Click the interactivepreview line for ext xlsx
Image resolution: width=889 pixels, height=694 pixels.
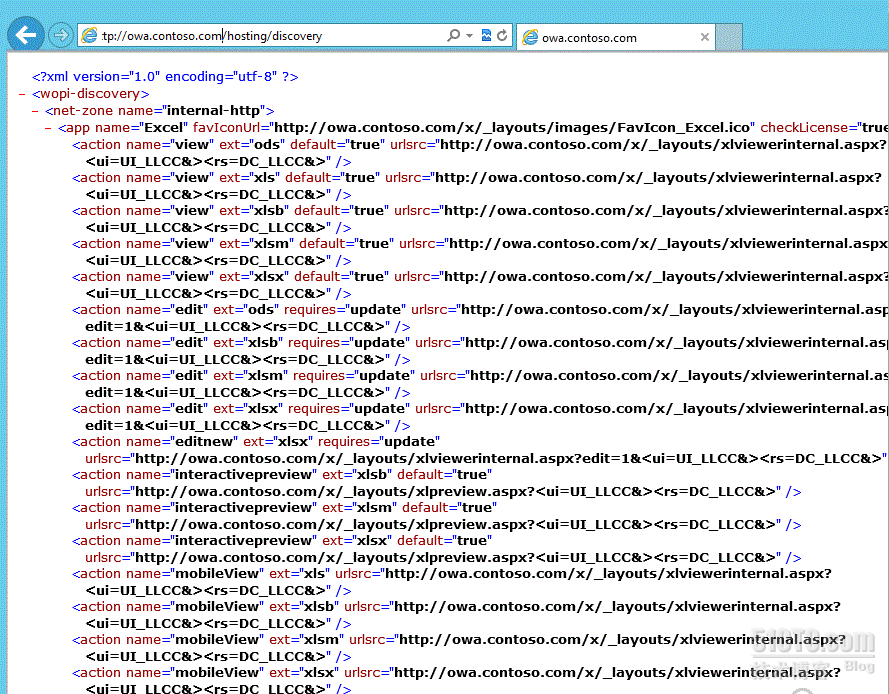click(x=282, y=540)
